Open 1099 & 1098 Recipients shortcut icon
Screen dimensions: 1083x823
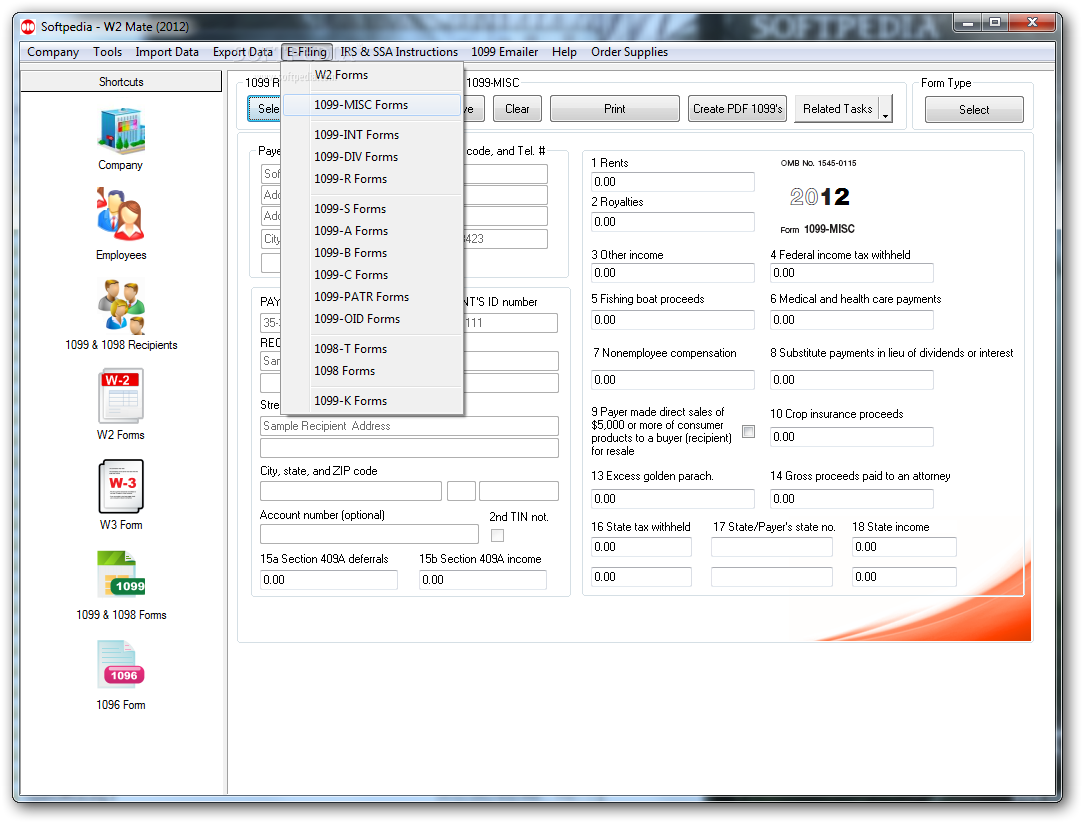click(121, 307)
